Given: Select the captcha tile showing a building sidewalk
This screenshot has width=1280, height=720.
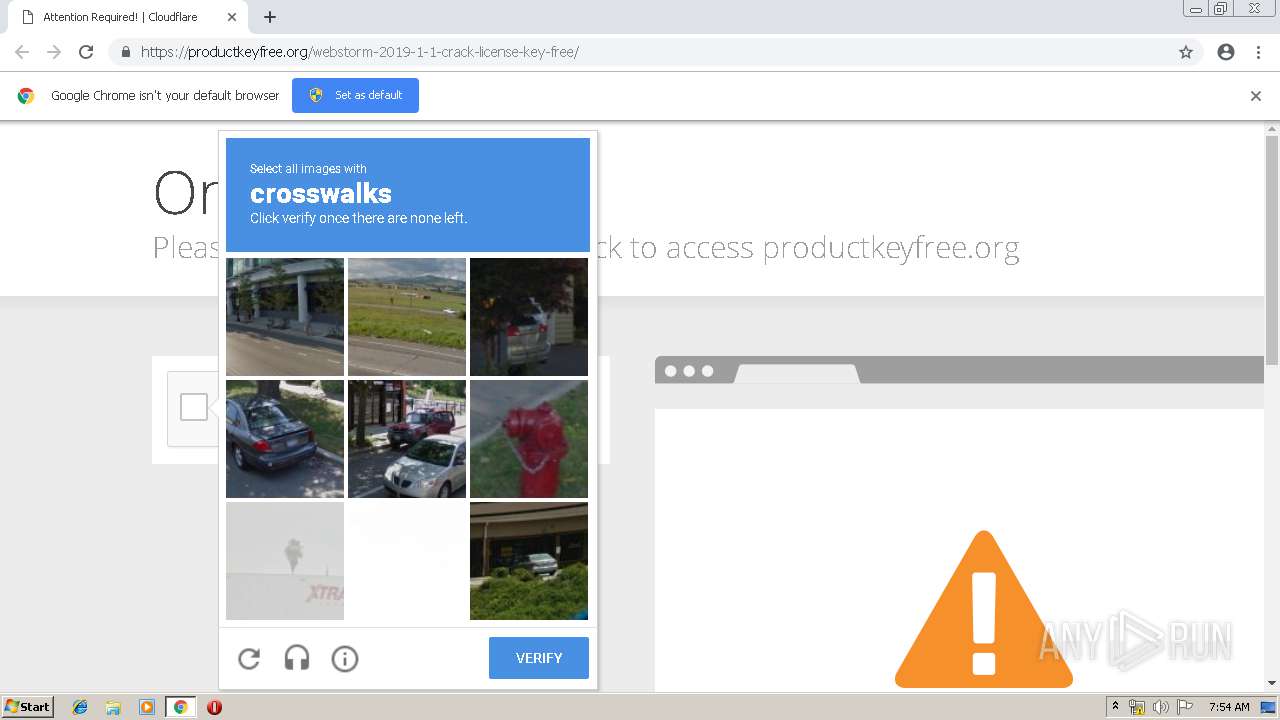Looking at the screenshot, I should (x=285, y=317).
